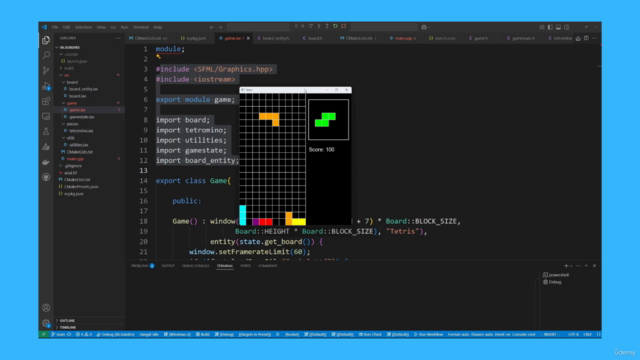The image size is (640, 360).
Task: Click Build in the status bar
Action: pyautogui.click(x=202, y=334)
